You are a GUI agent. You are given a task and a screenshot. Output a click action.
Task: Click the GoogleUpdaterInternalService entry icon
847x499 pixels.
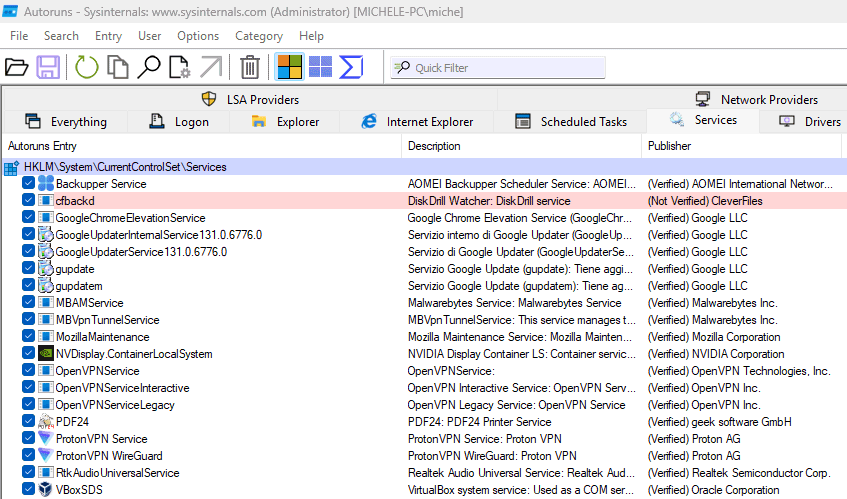click(x=46, y=235)
